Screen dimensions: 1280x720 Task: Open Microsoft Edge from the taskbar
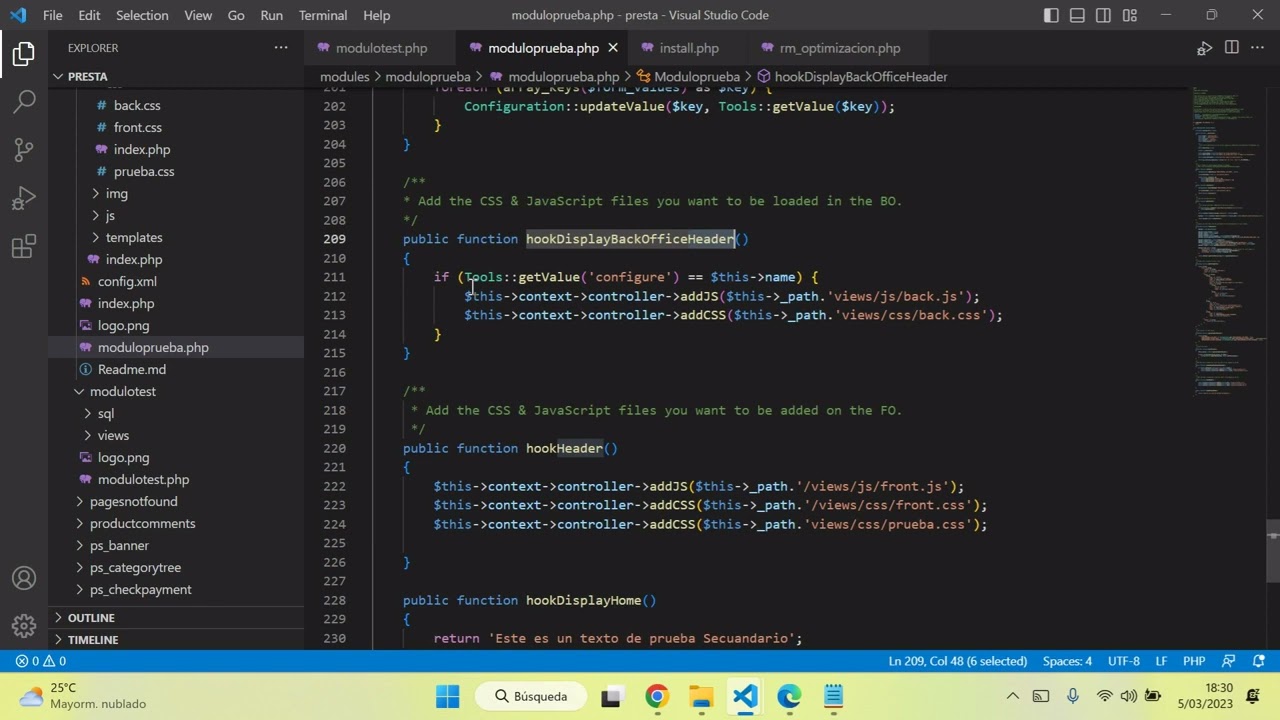coord(789,696)
